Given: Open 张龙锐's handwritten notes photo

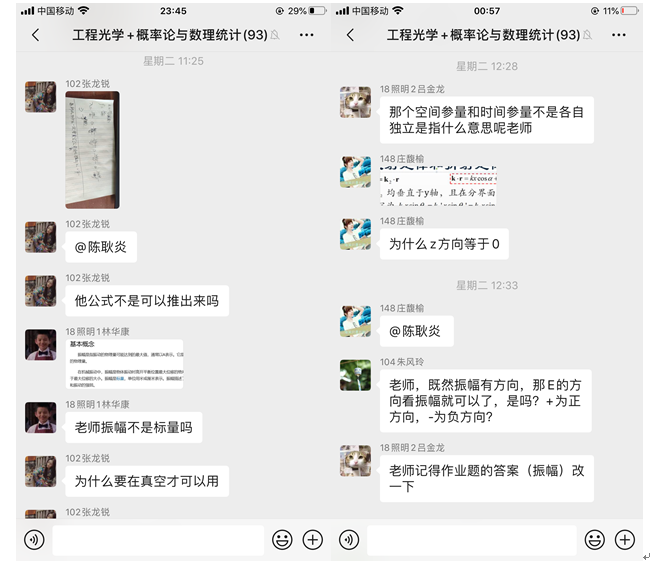Looking at the screenshot, I should [x=92, y=150].
